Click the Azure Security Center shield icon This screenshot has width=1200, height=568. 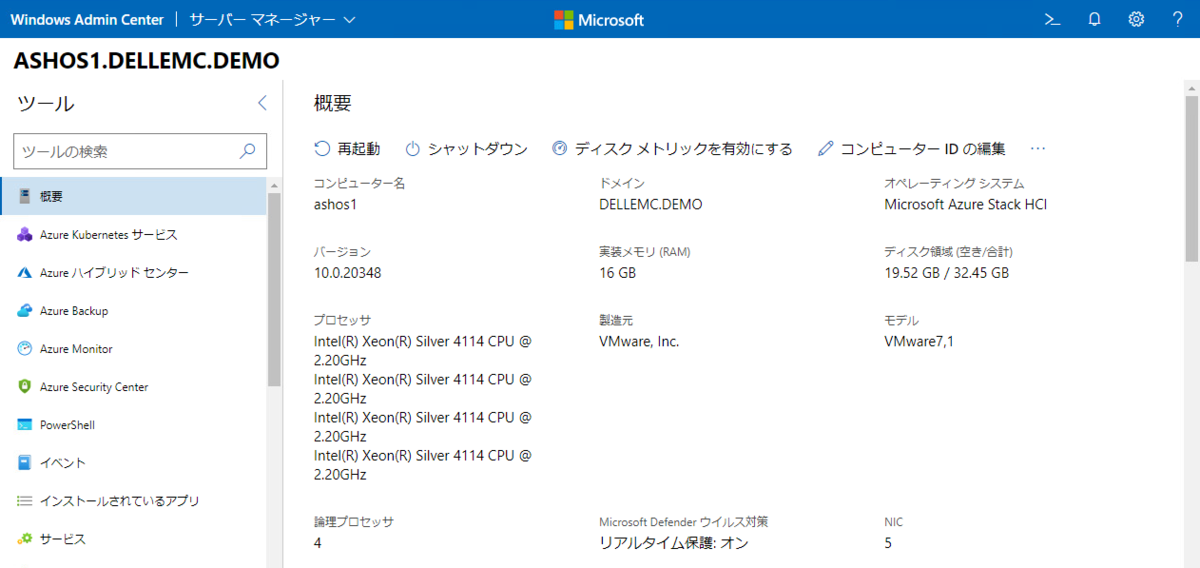click(25, 386)
